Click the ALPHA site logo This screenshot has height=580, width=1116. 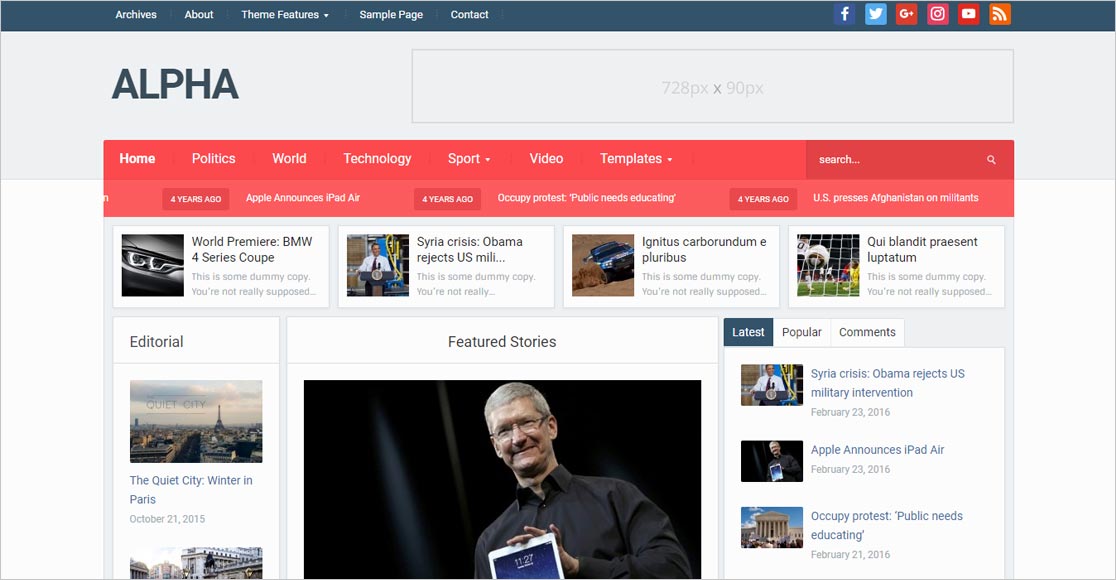[x=175, y=84]
